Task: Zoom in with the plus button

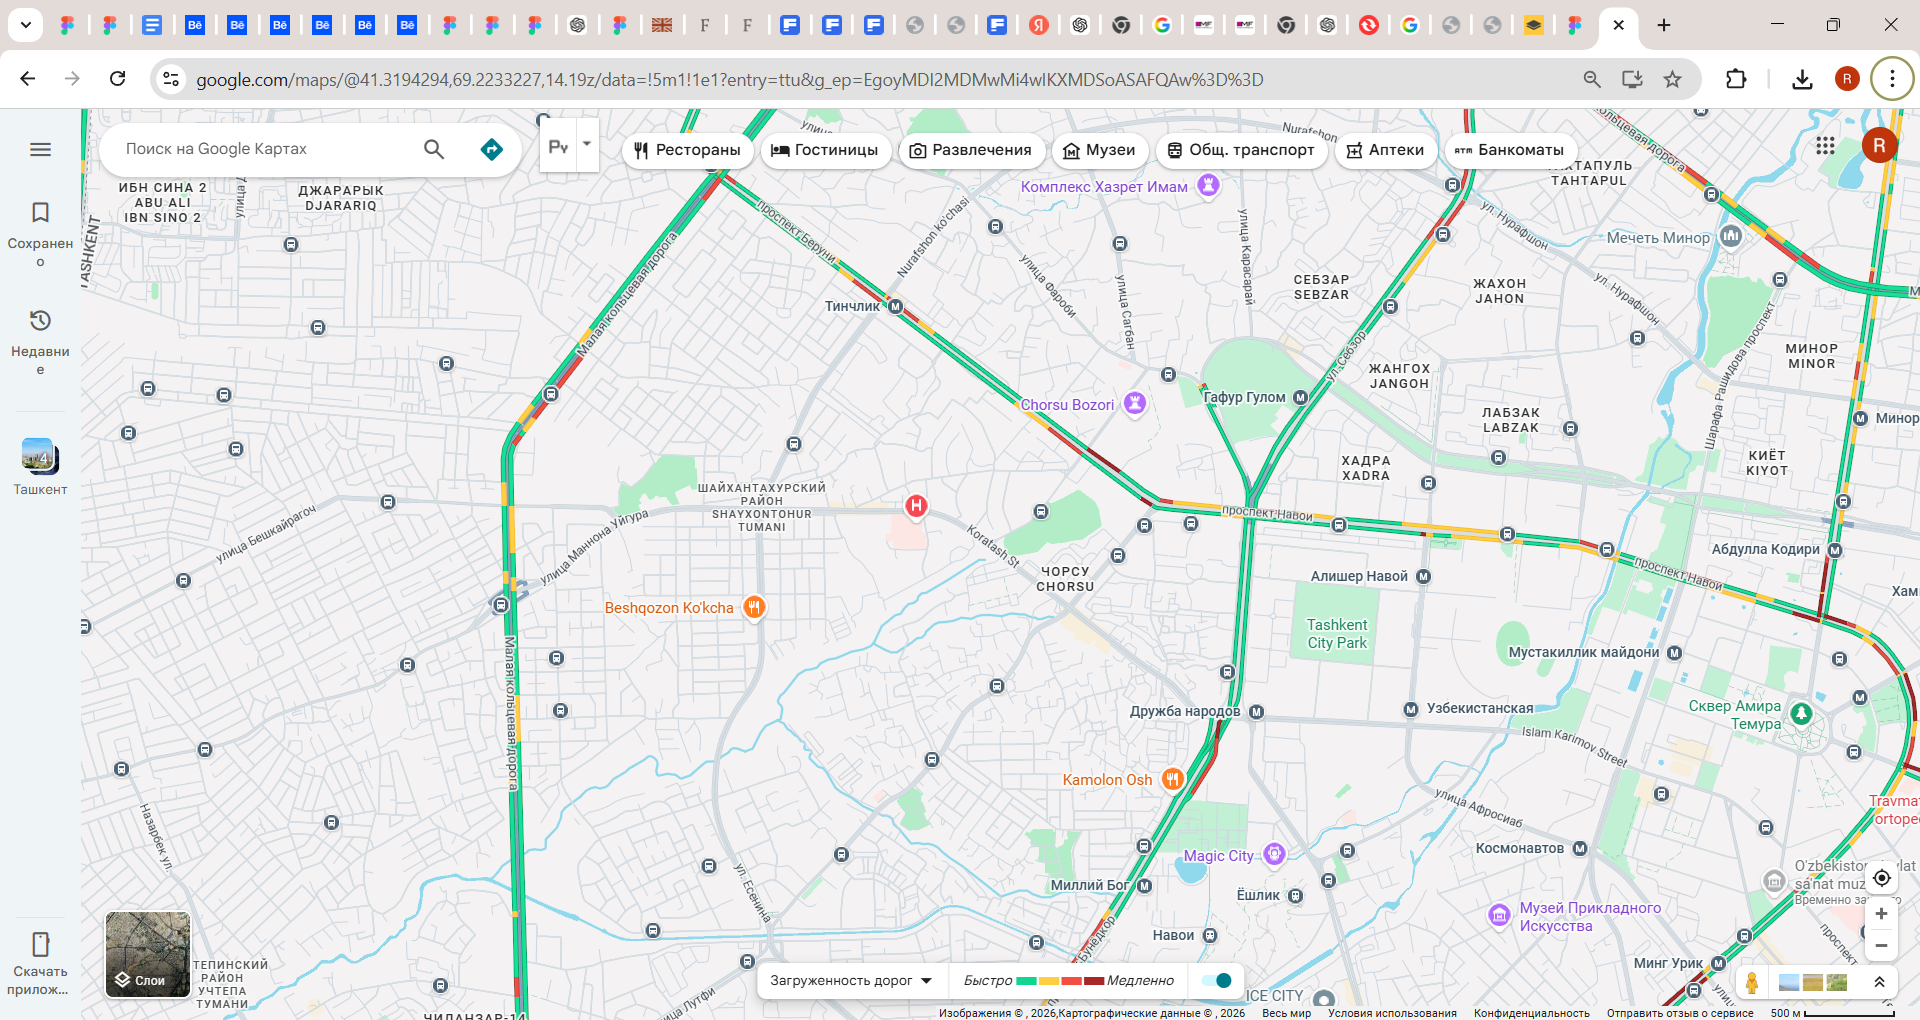Action: [1881, 914]
